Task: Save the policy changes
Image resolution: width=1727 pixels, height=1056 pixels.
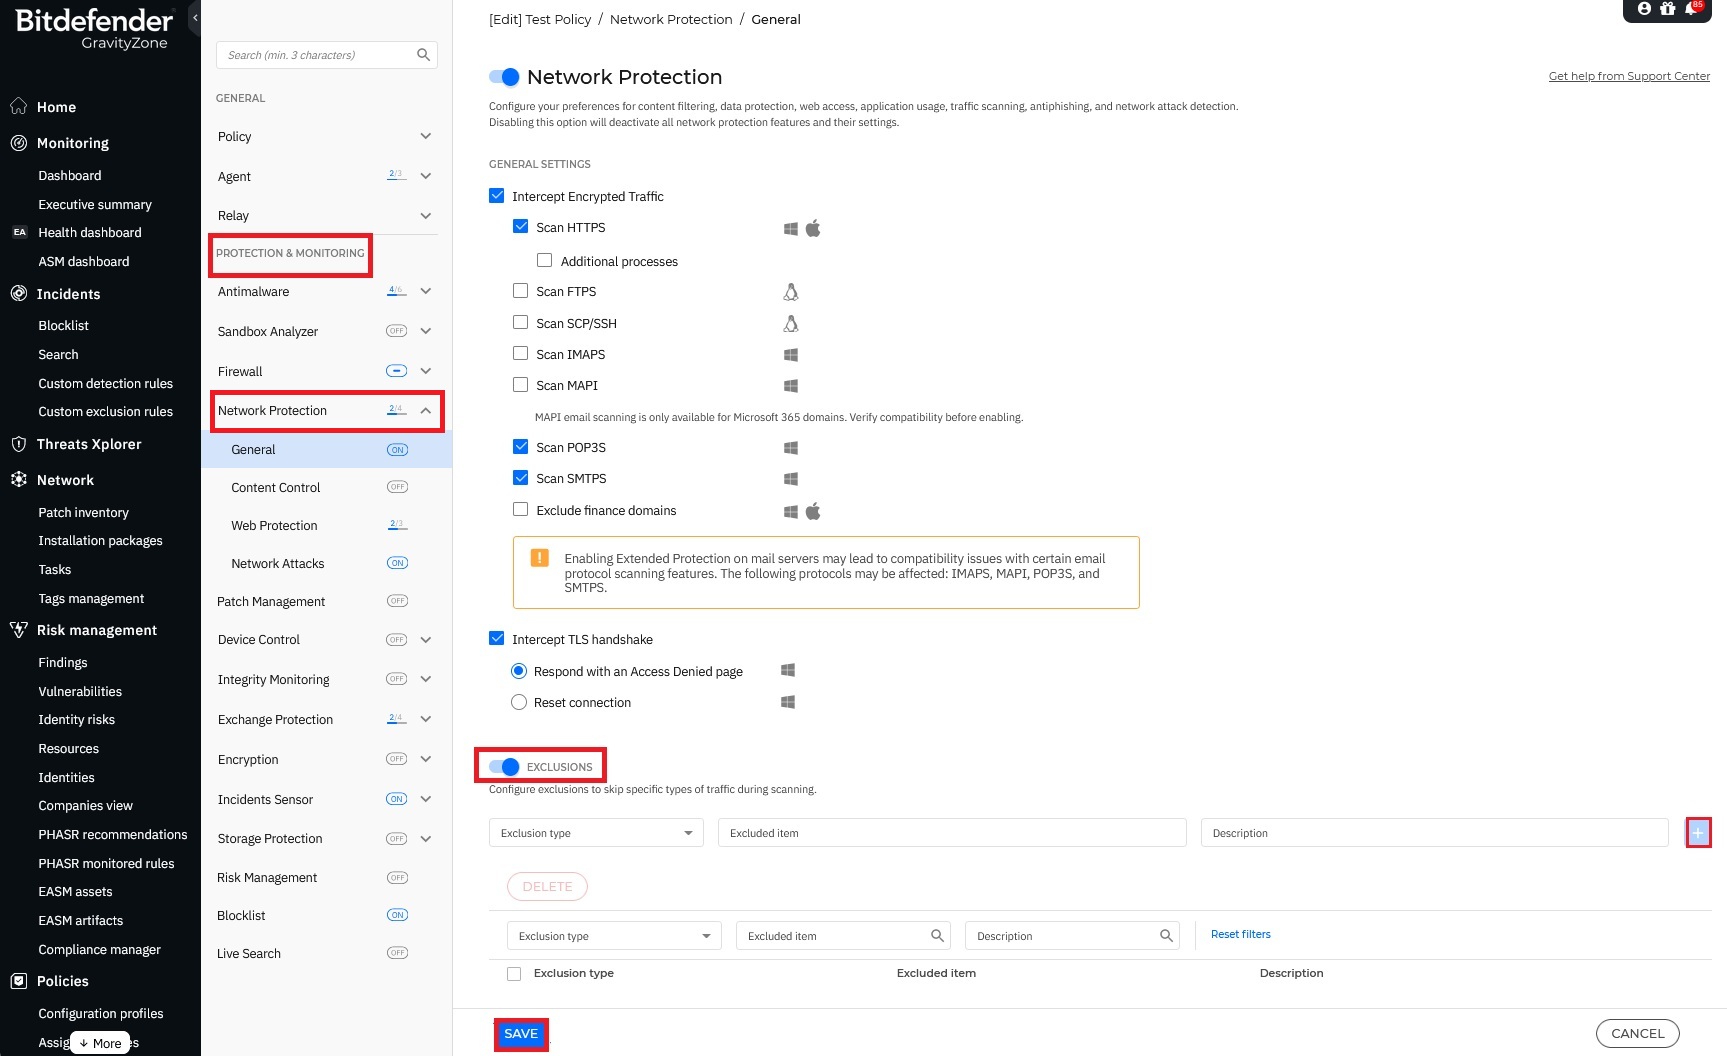Action: point(521,1034)
